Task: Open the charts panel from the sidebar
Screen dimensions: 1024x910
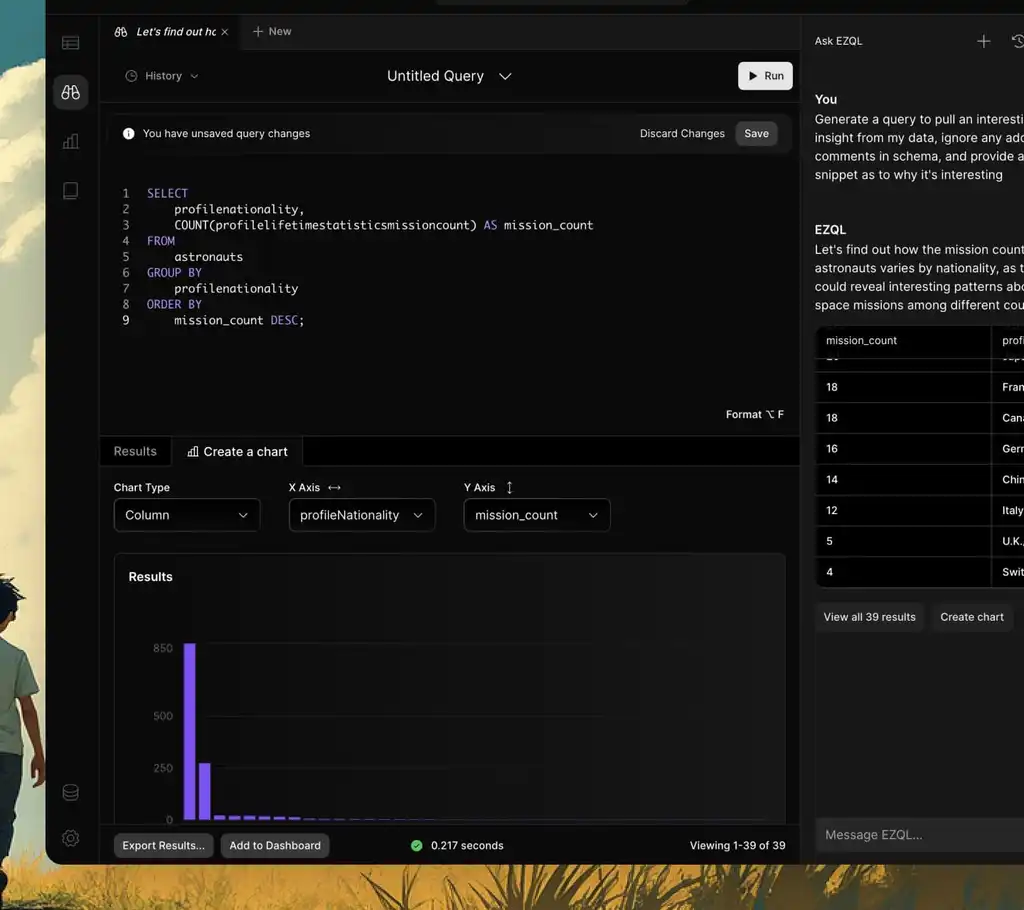Action: 70,141
